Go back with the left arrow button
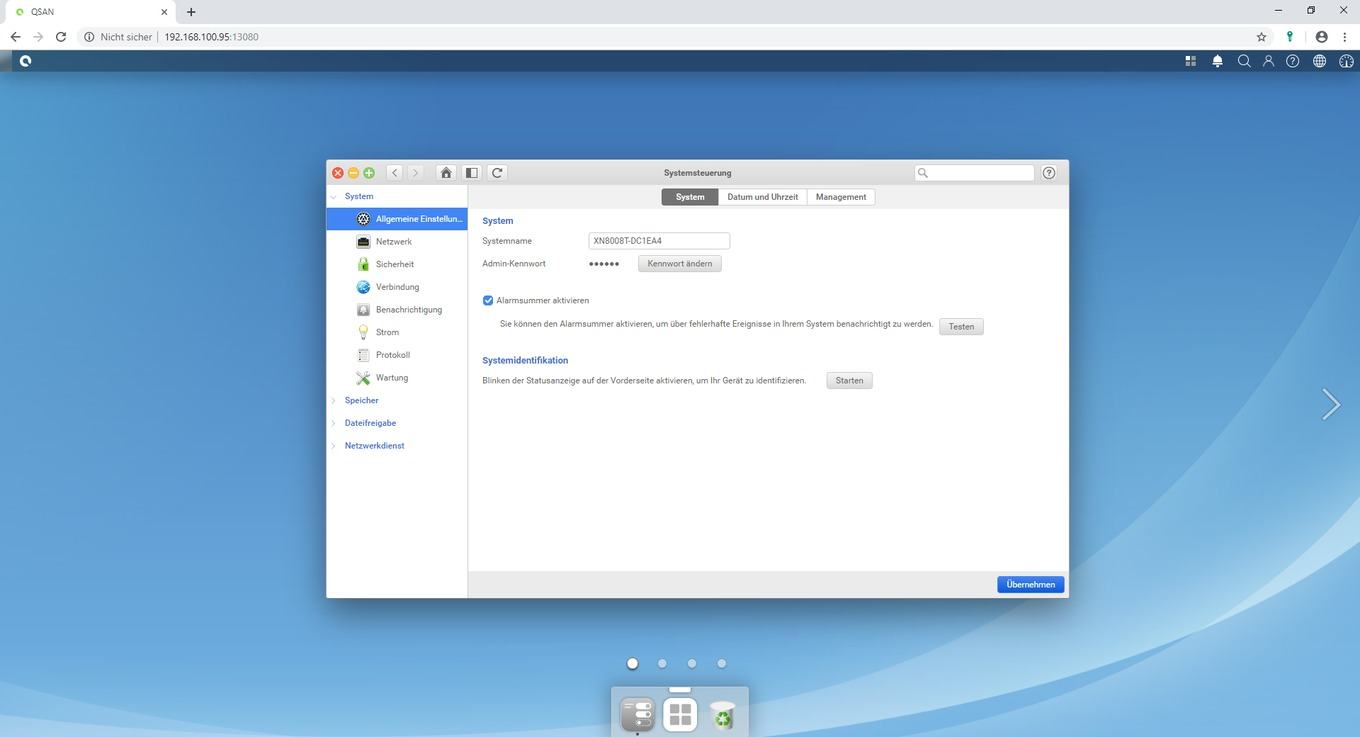The width and height of the screenshot is (1360, 737). (x=395, y=173)
